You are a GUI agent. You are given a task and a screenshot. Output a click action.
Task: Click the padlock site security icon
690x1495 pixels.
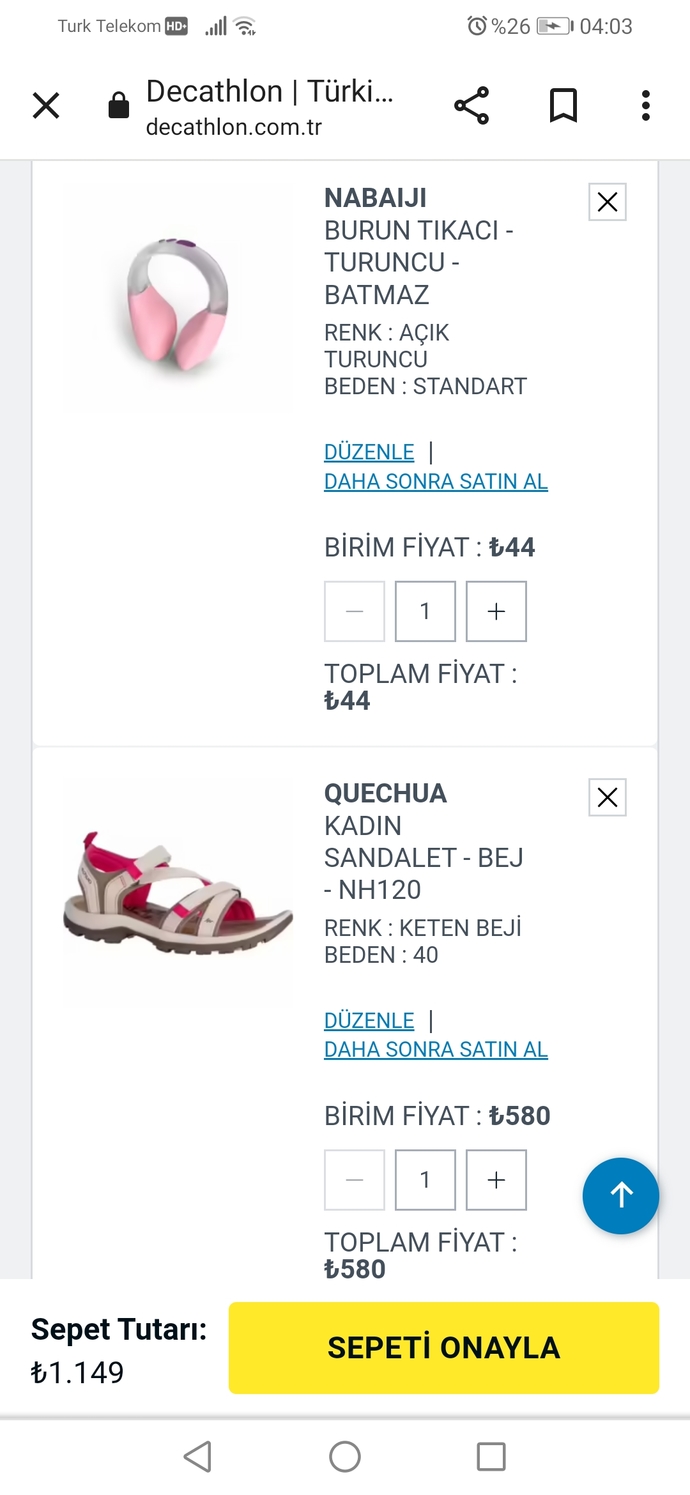tap(117, 105)
